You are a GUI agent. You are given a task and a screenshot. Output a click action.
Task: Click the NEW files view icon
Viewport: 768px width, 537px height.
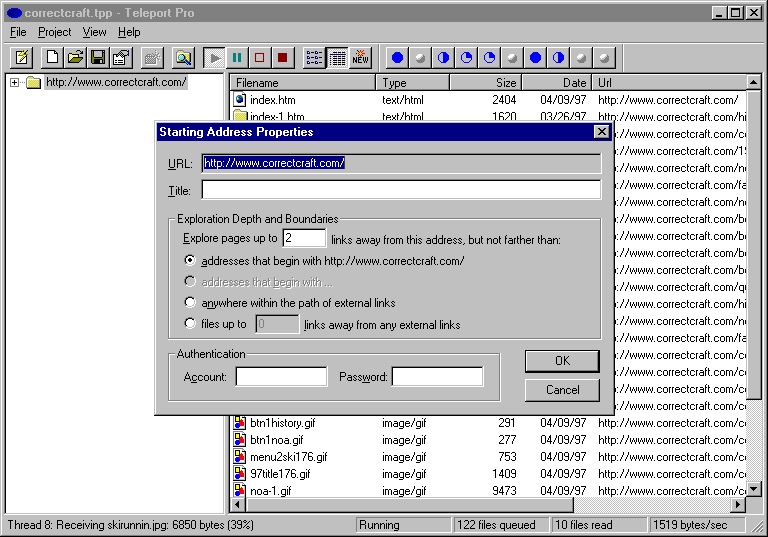point(360,58)
